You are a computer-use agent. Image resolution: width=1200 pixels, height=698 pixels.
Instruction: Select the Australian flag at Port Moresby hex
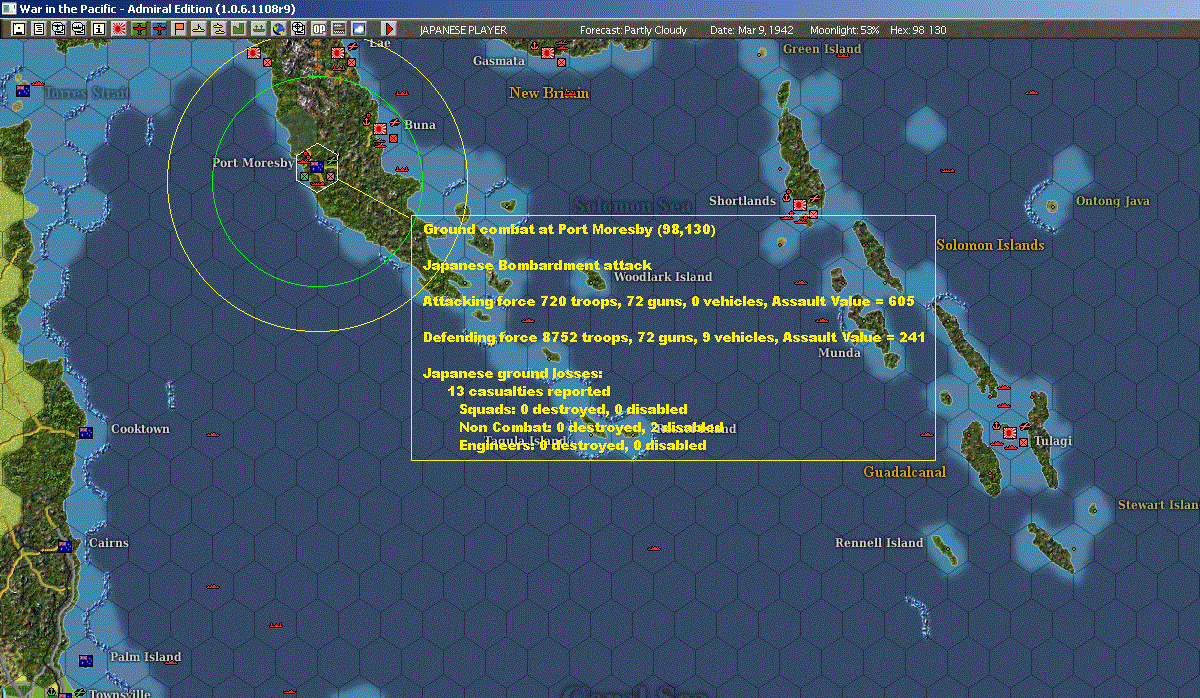[x=316, y=168]
